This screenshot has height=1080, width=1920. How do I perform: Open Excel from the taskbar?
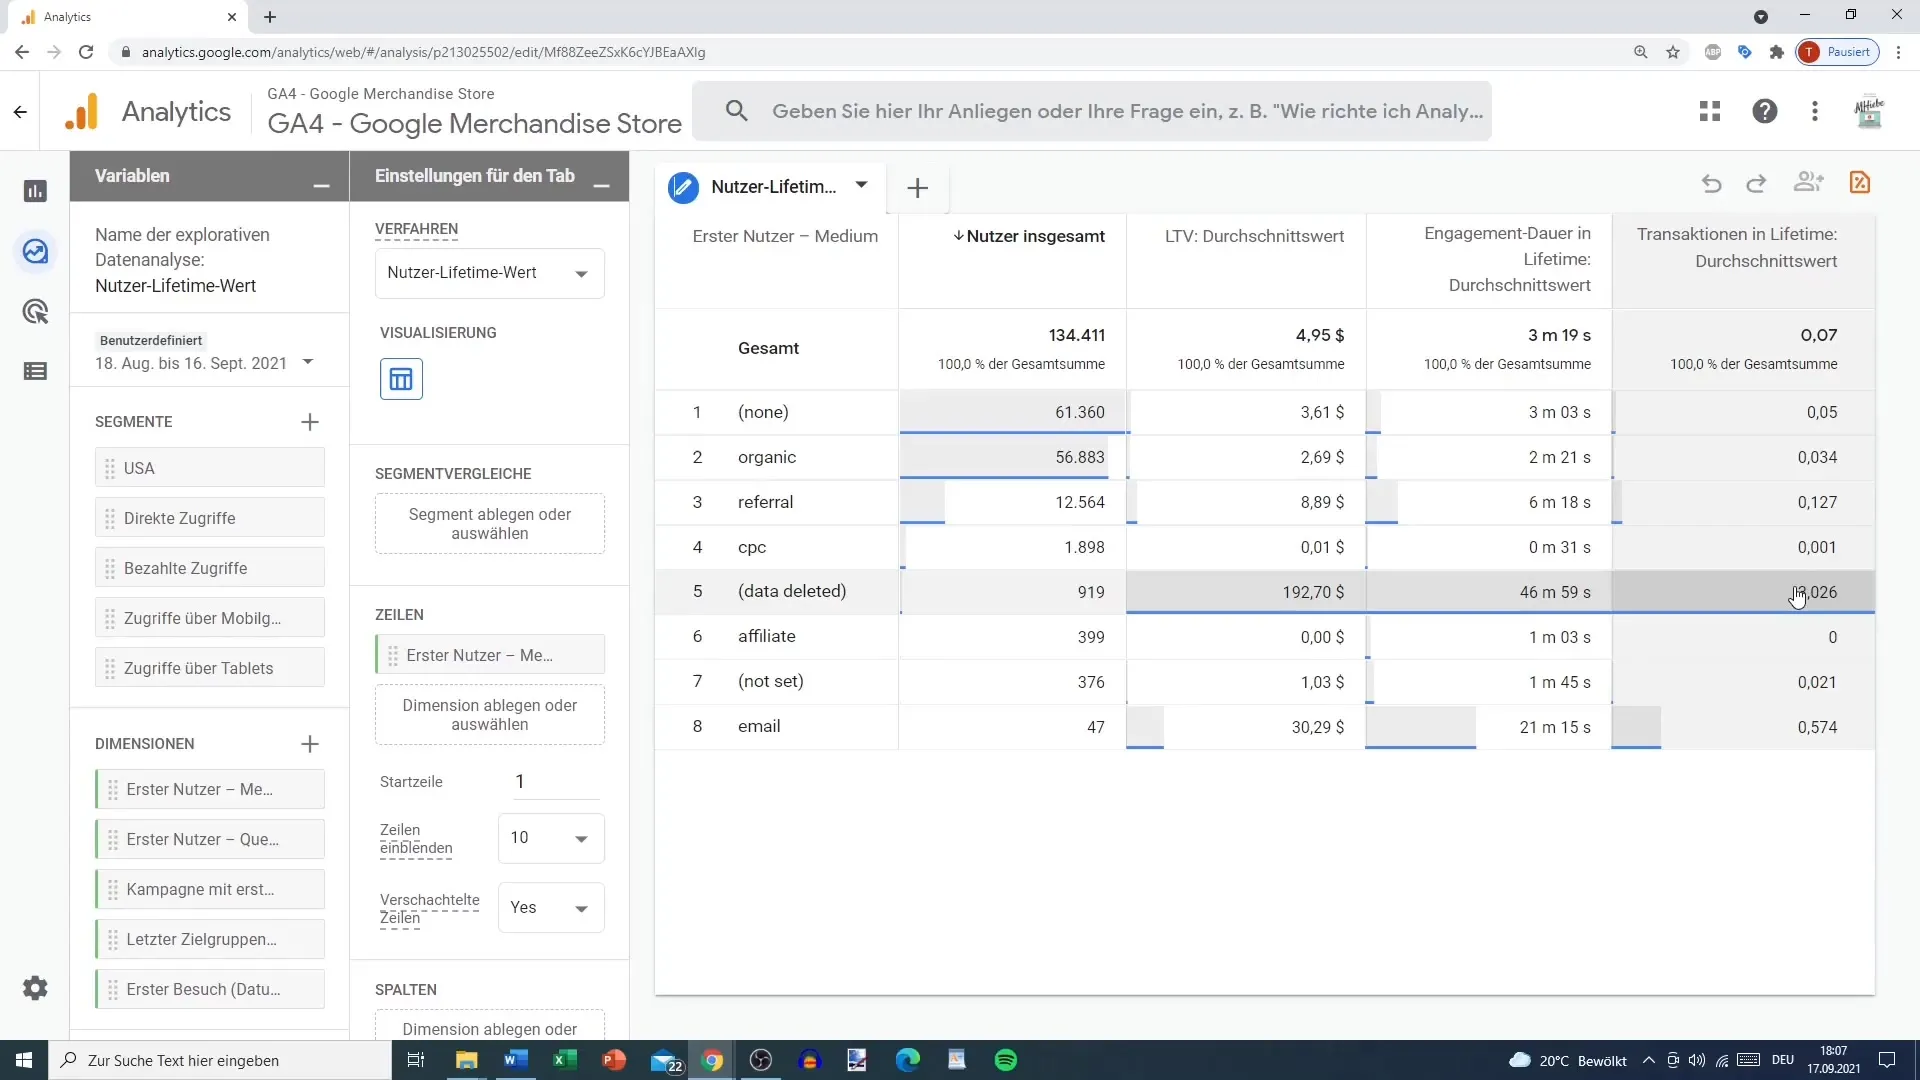point(564,1060)
